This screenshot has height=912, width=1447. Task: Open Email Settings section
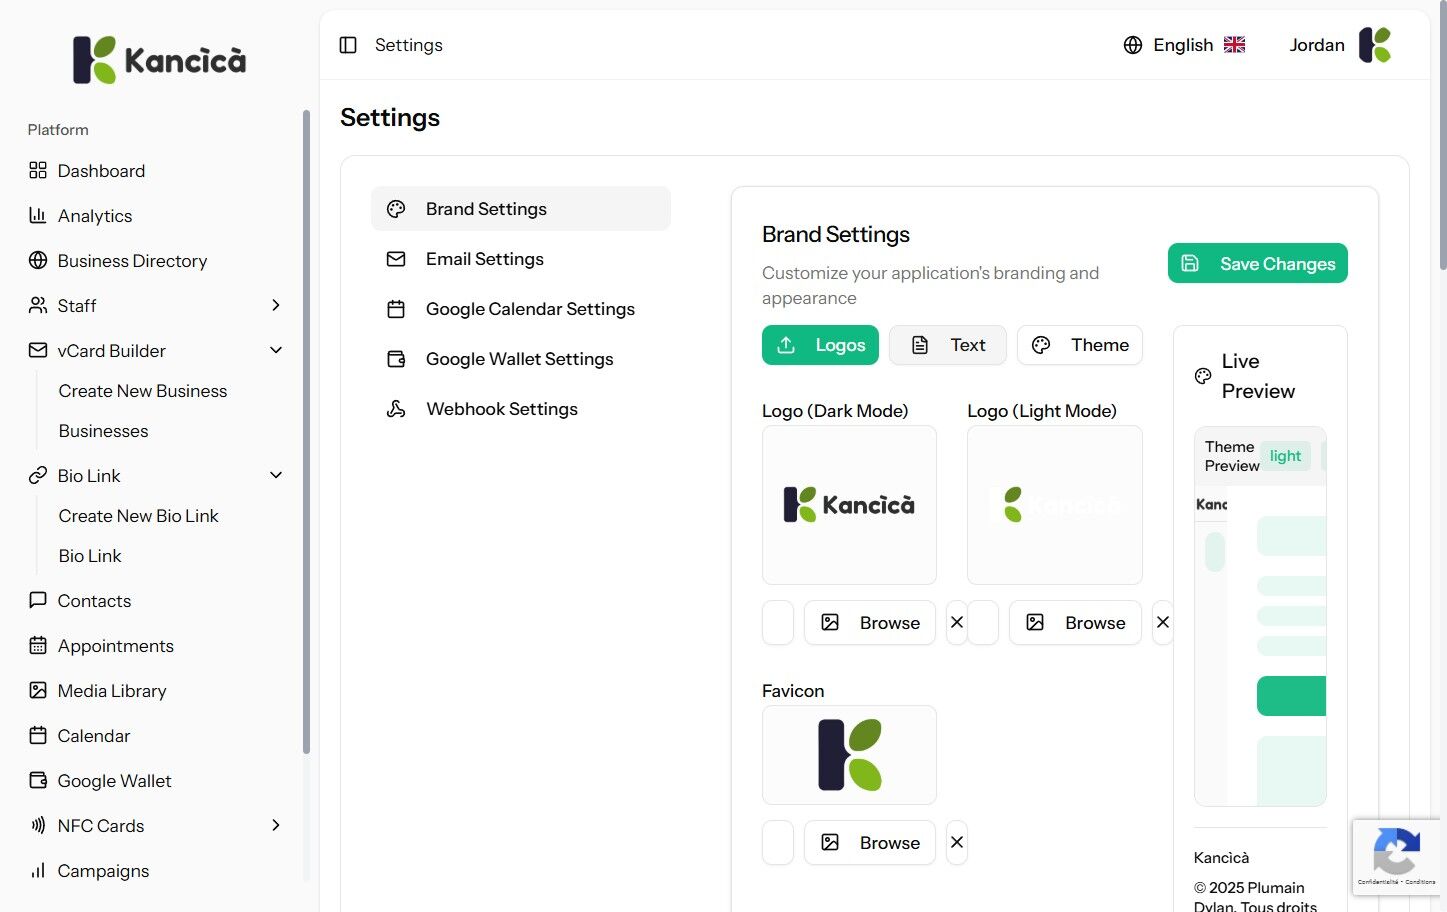click(485, 259)
